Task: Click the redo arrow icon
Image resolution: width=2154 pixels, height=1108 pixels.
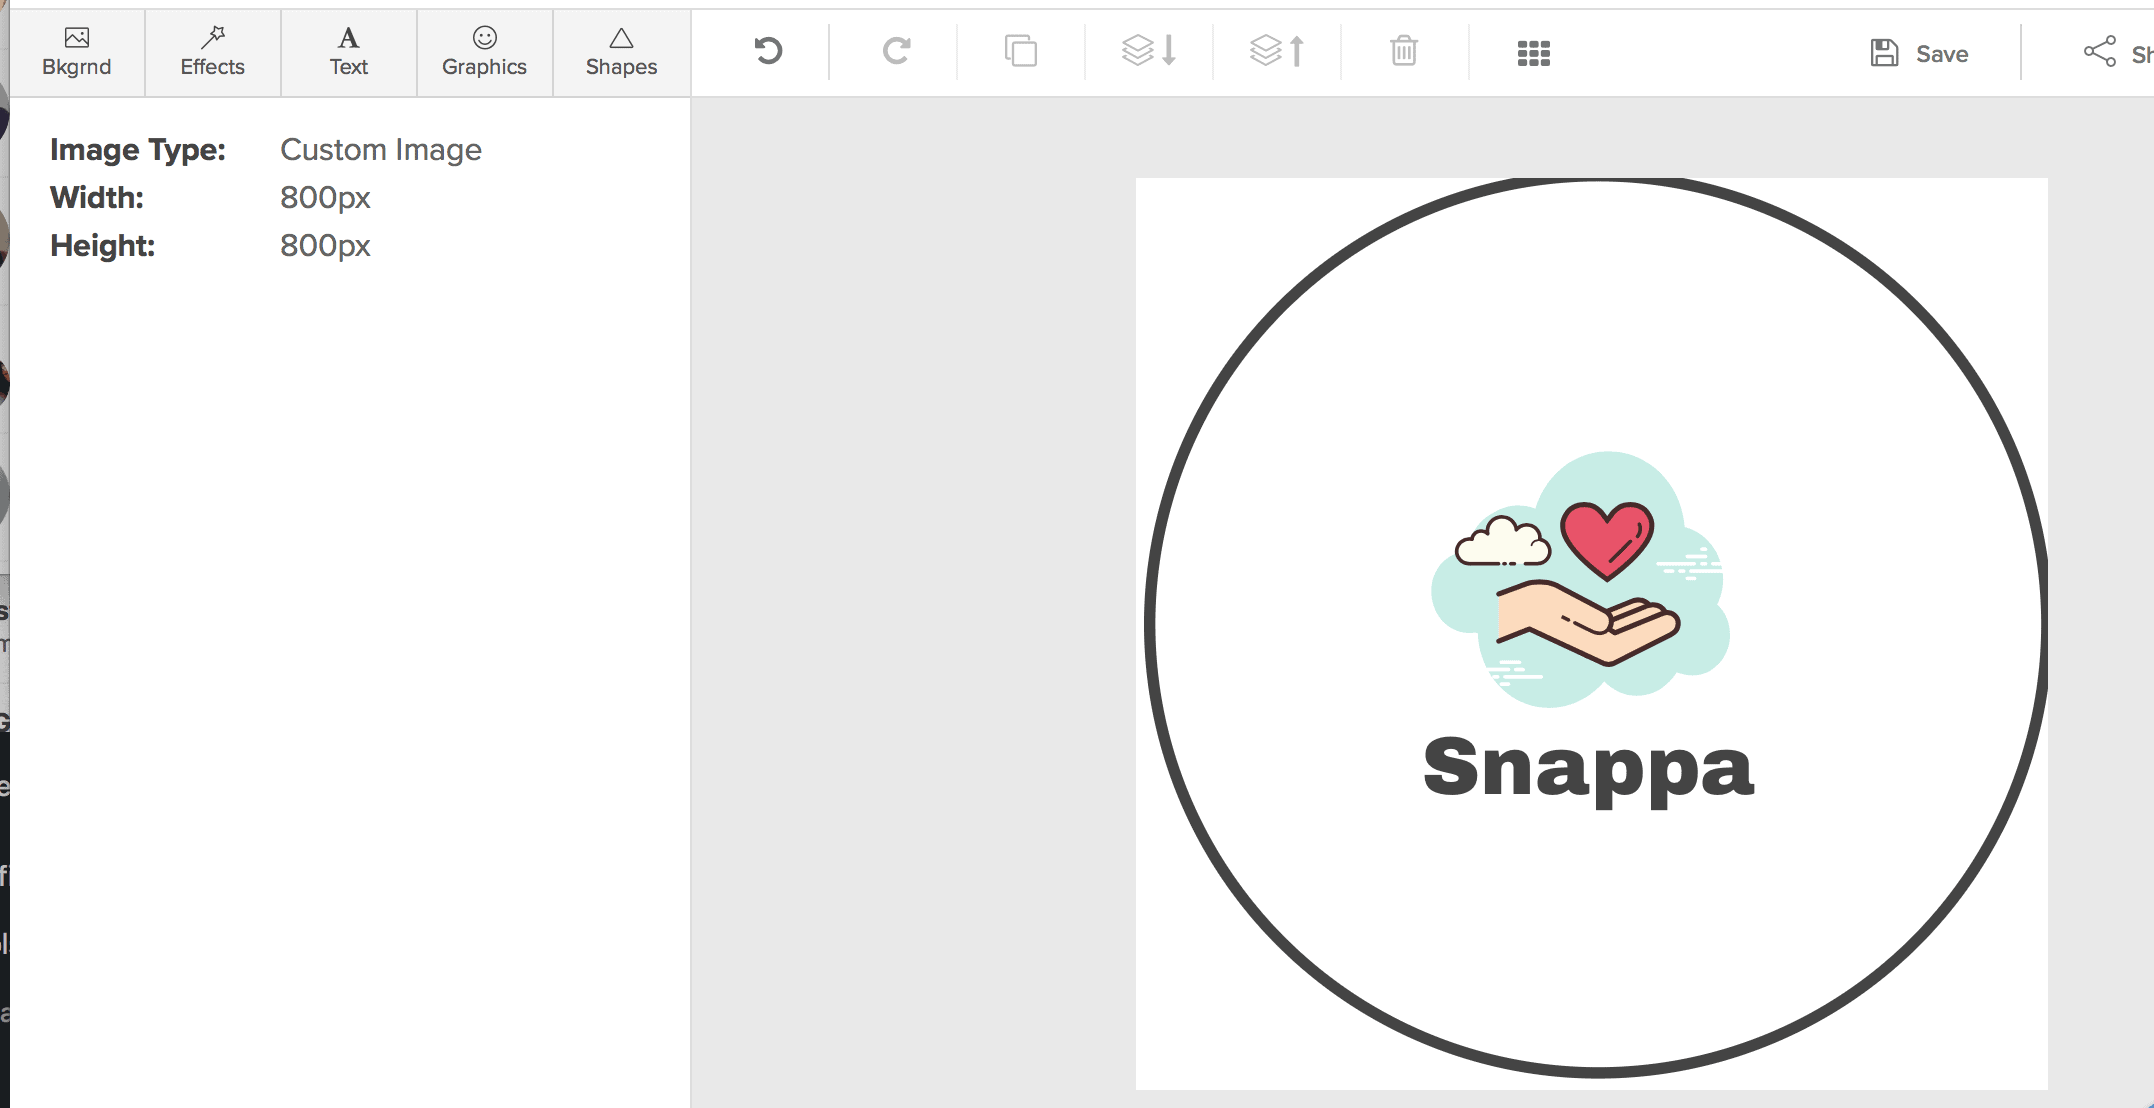Action: (x=896, y=51)
